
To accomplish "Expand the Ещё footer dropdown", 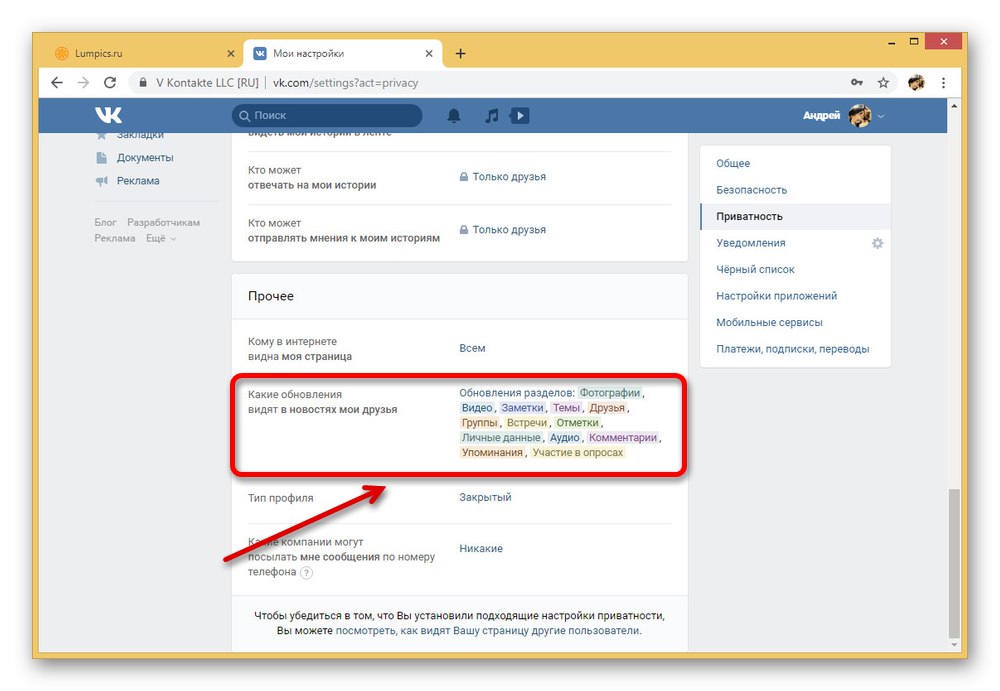I will coord(161,238).
